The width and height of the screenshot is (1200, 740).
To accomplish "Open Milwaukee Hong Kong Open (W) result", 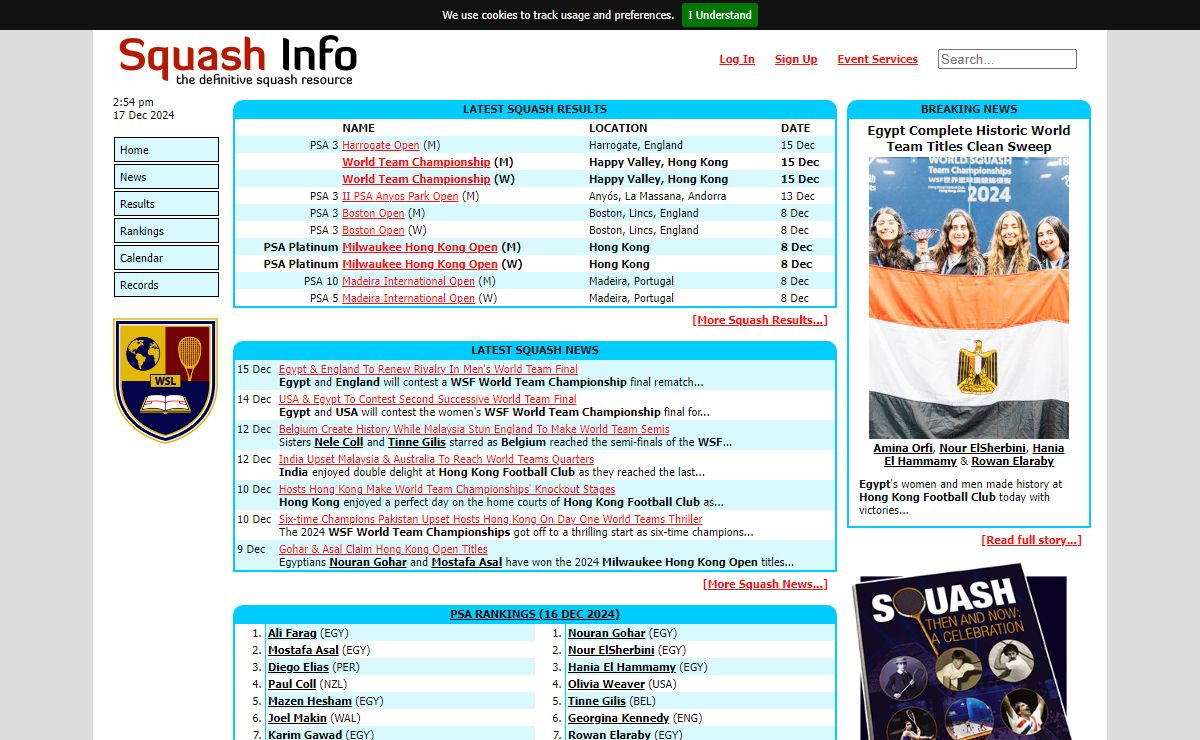I will [x=420, y=264].
